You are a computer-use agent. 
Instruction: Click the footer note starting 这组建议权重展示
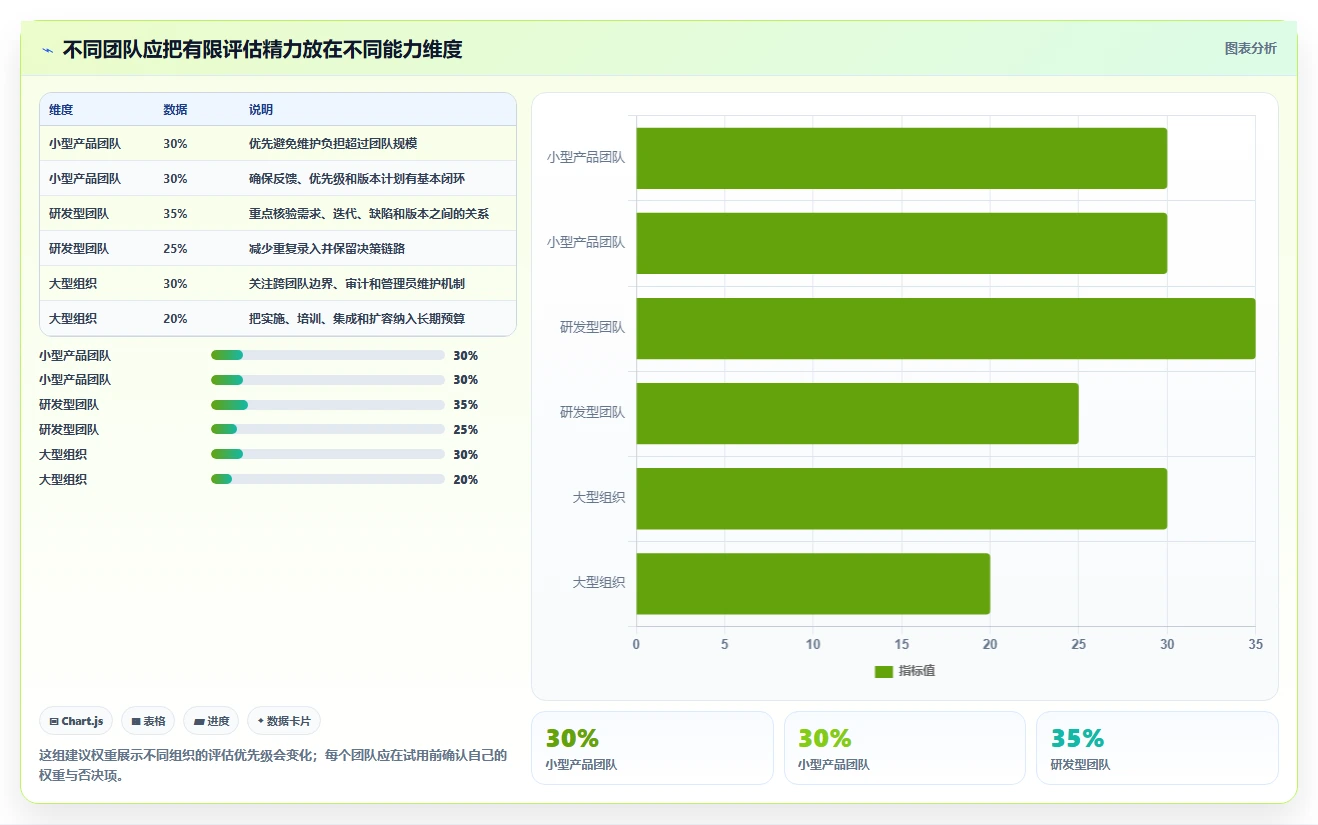pos(273,765)
